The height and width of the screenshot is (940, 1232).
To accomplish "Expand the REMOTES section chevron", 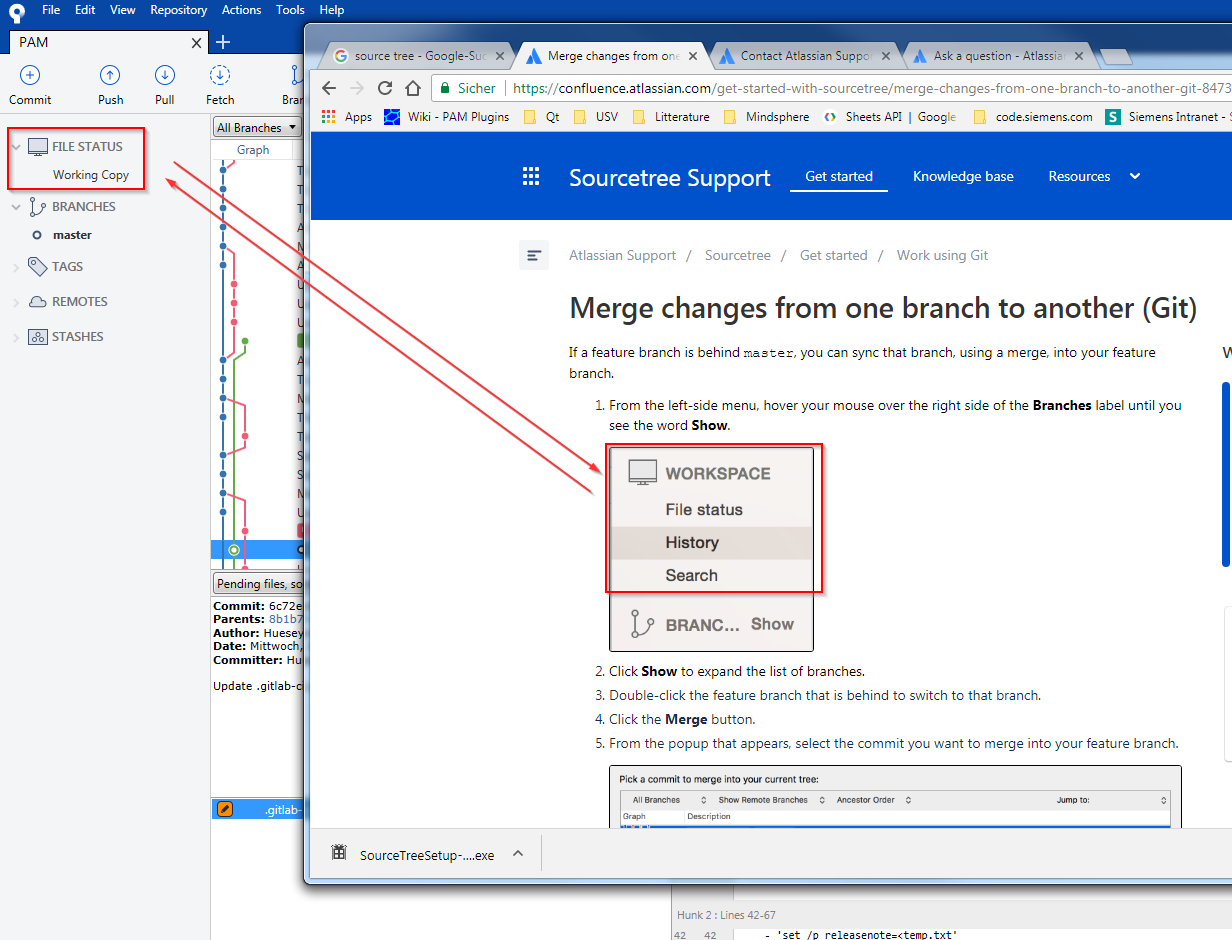I will coord(16,302).
